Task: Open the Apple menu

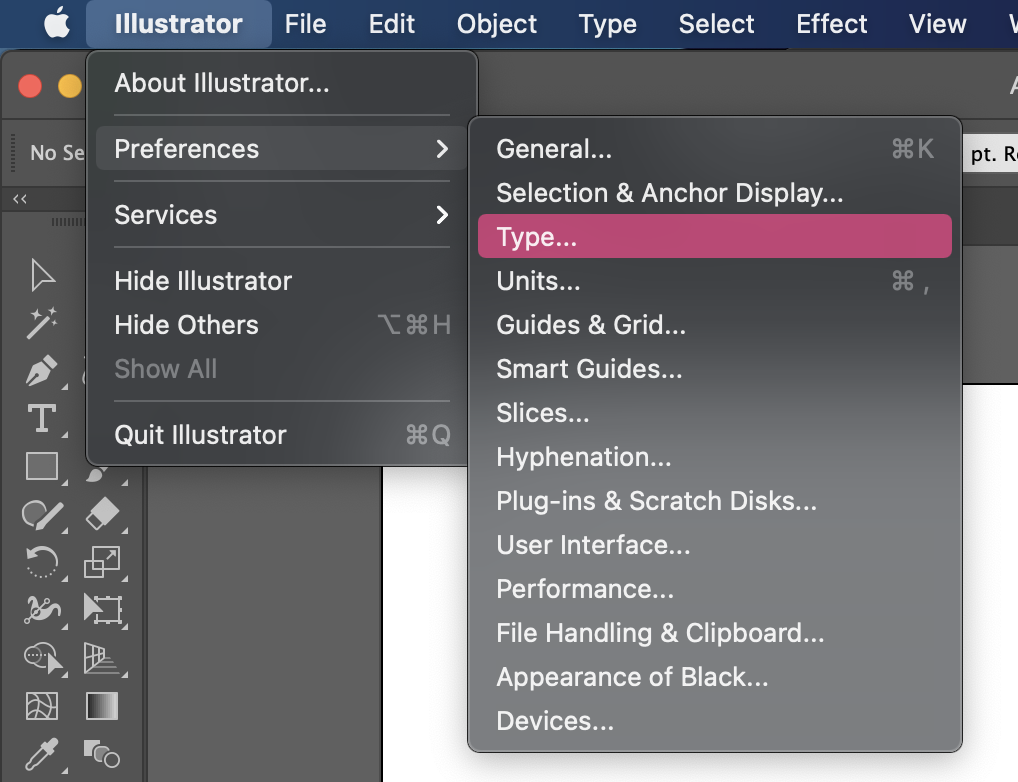Action: (x=57, y=24)
